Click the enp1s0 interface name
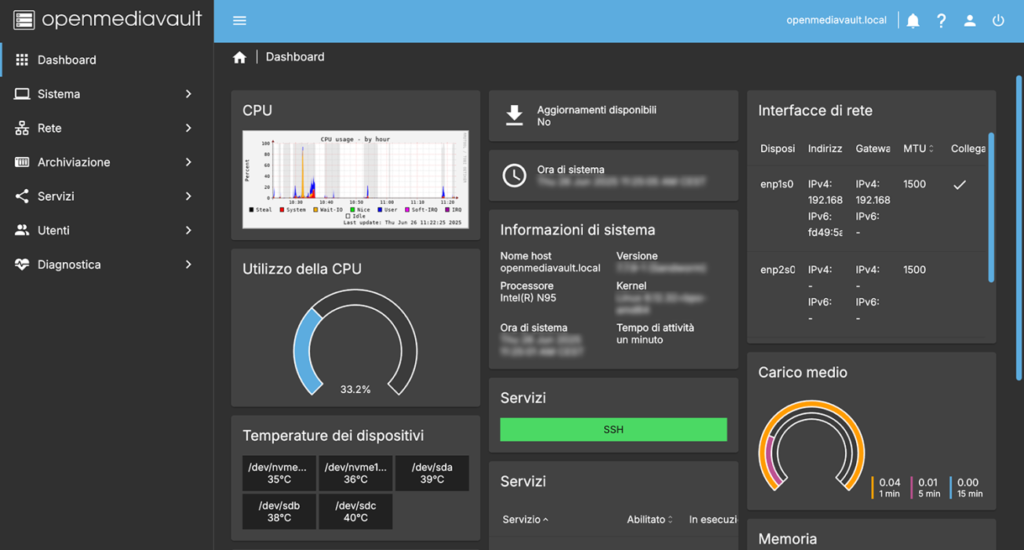This screenshot has height=550, width=1024. coord(776,184)
